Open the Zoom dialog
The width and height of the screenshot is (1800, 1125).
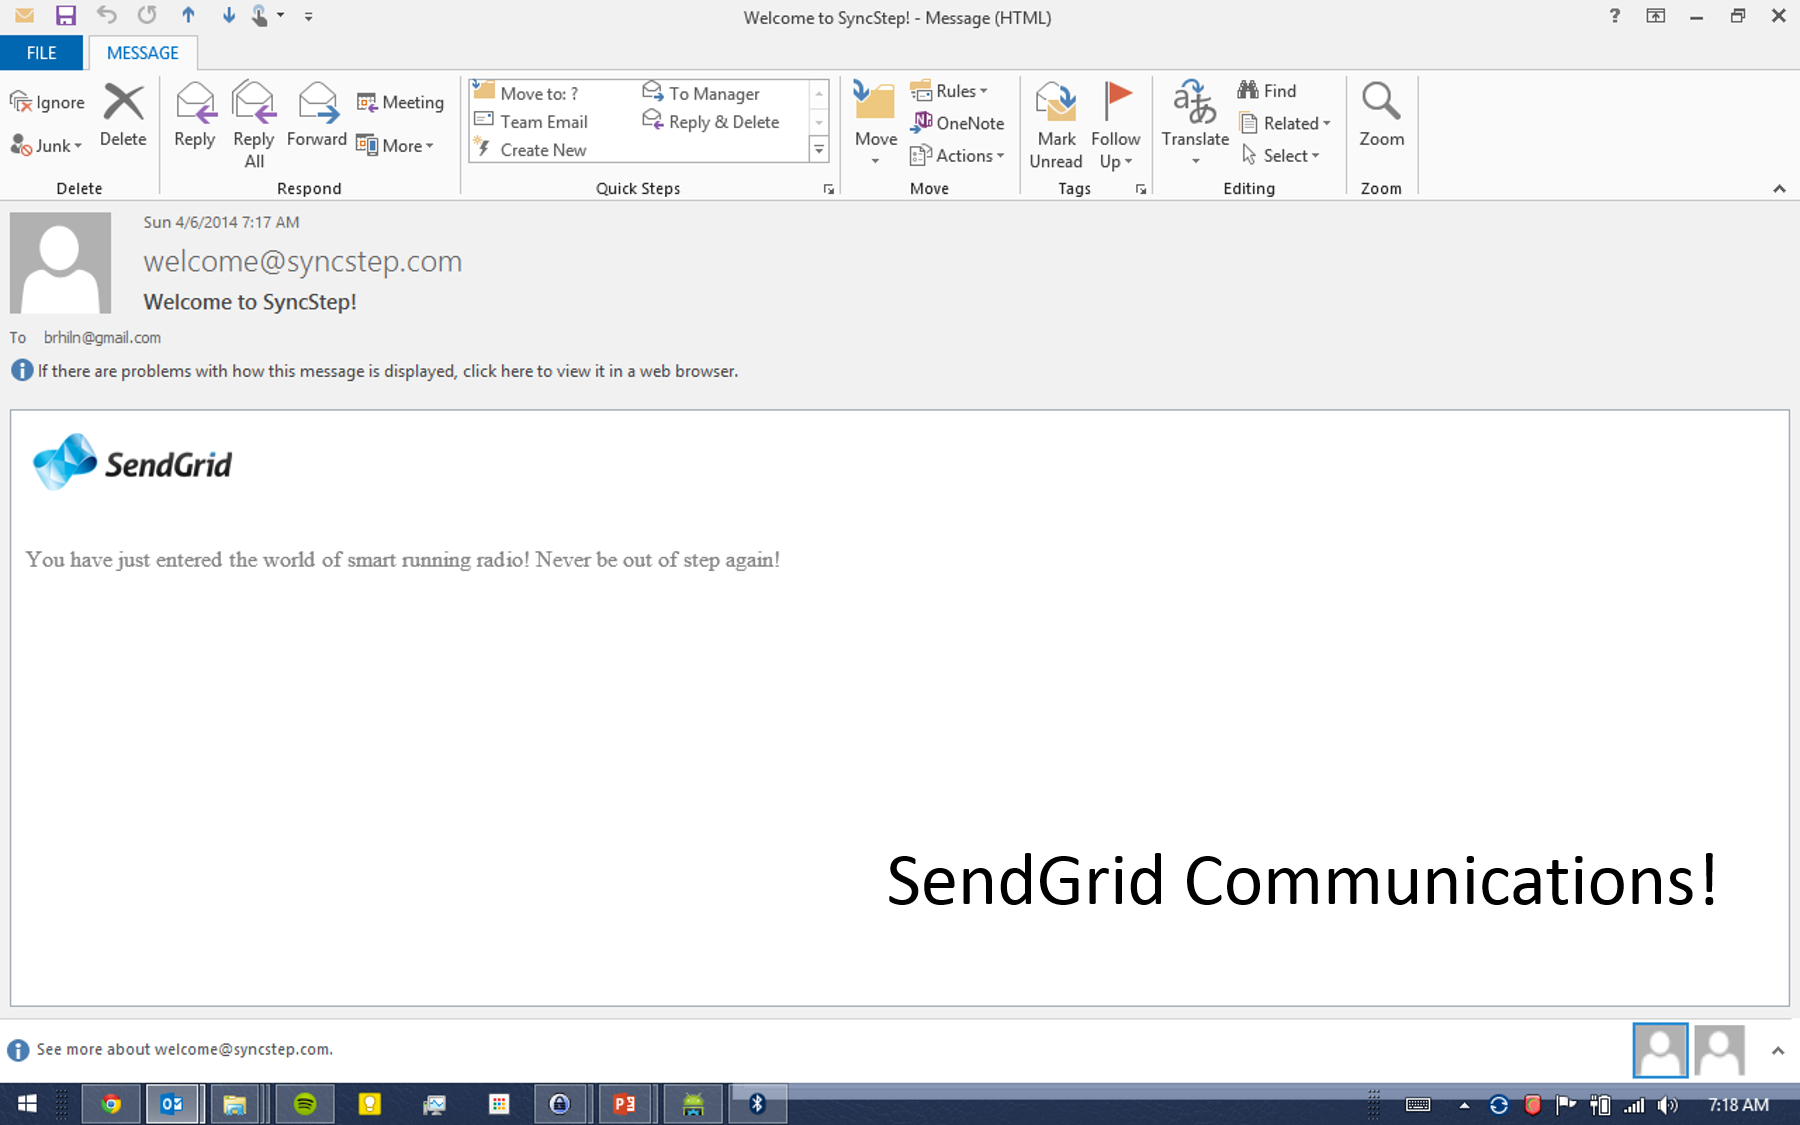pyautogui.click(x=1381, y=115)
